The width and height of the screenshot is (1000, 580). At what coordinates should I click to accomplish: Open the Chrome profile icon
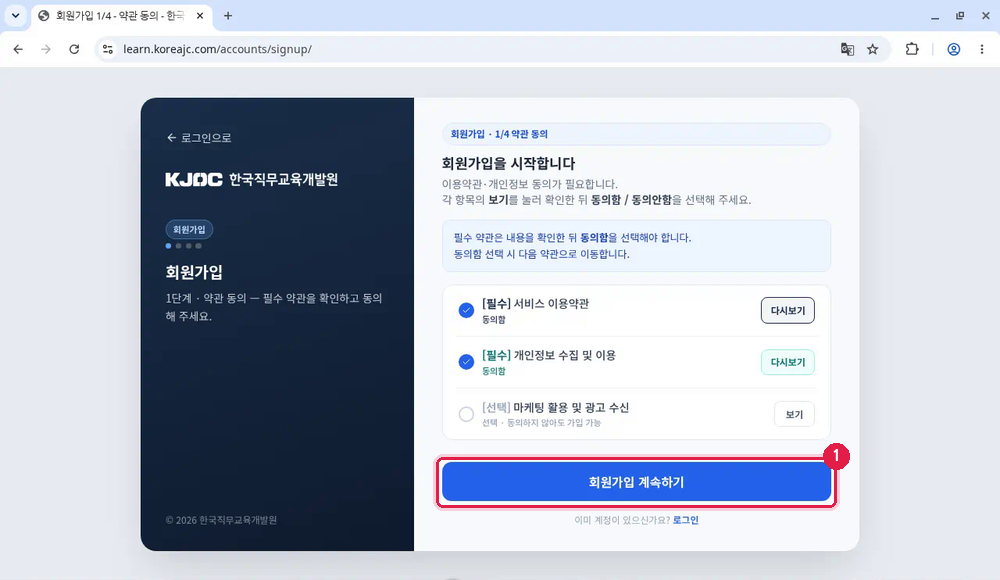(x=953, y=49)
